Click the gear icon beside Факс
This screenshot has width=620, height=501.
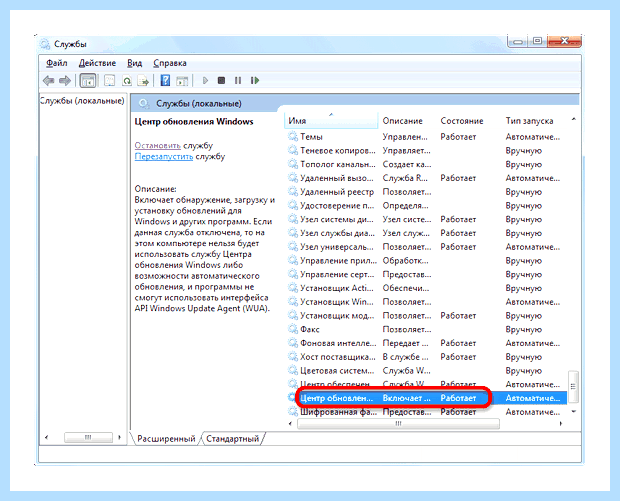tap(293, 329)
